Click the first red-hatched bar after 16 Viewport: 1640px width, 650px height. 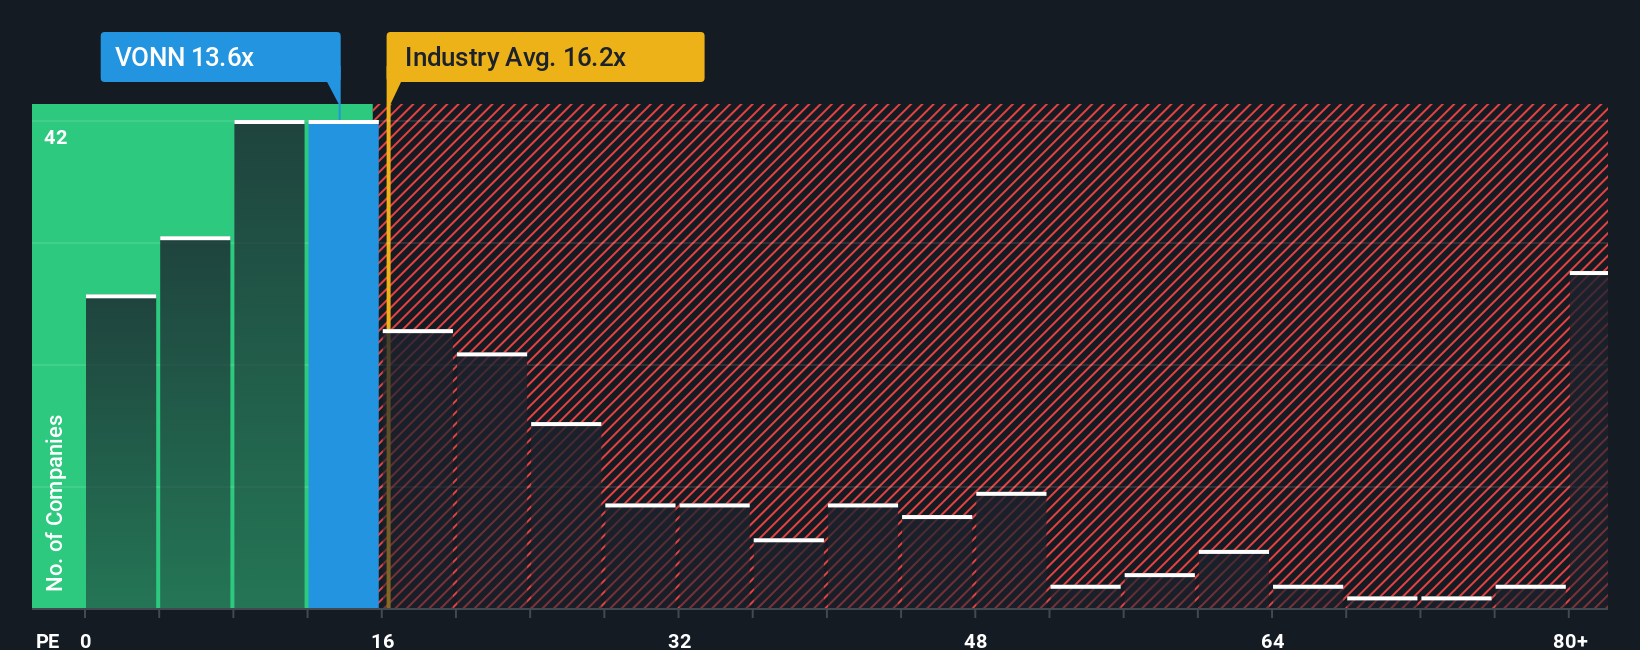(x=418, y=469)
